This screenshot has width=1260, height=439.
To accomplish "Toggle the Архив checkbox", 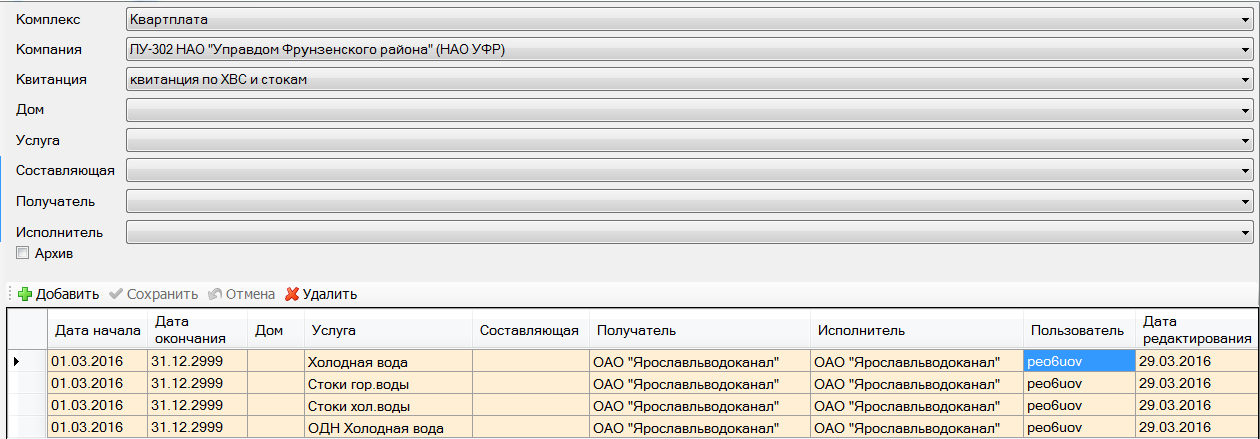I will click(22, 254).
